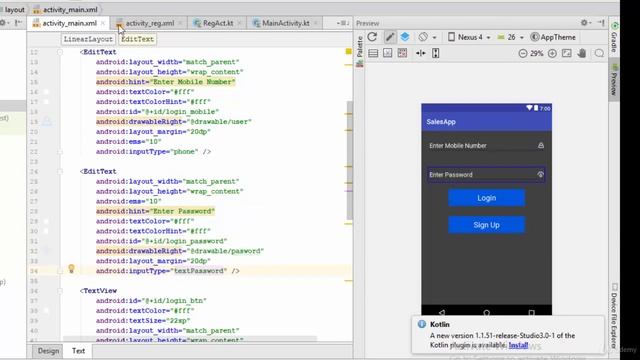Click the layout breadcrumb in navigation bar
640x360 pixels.
click(15, 9)
